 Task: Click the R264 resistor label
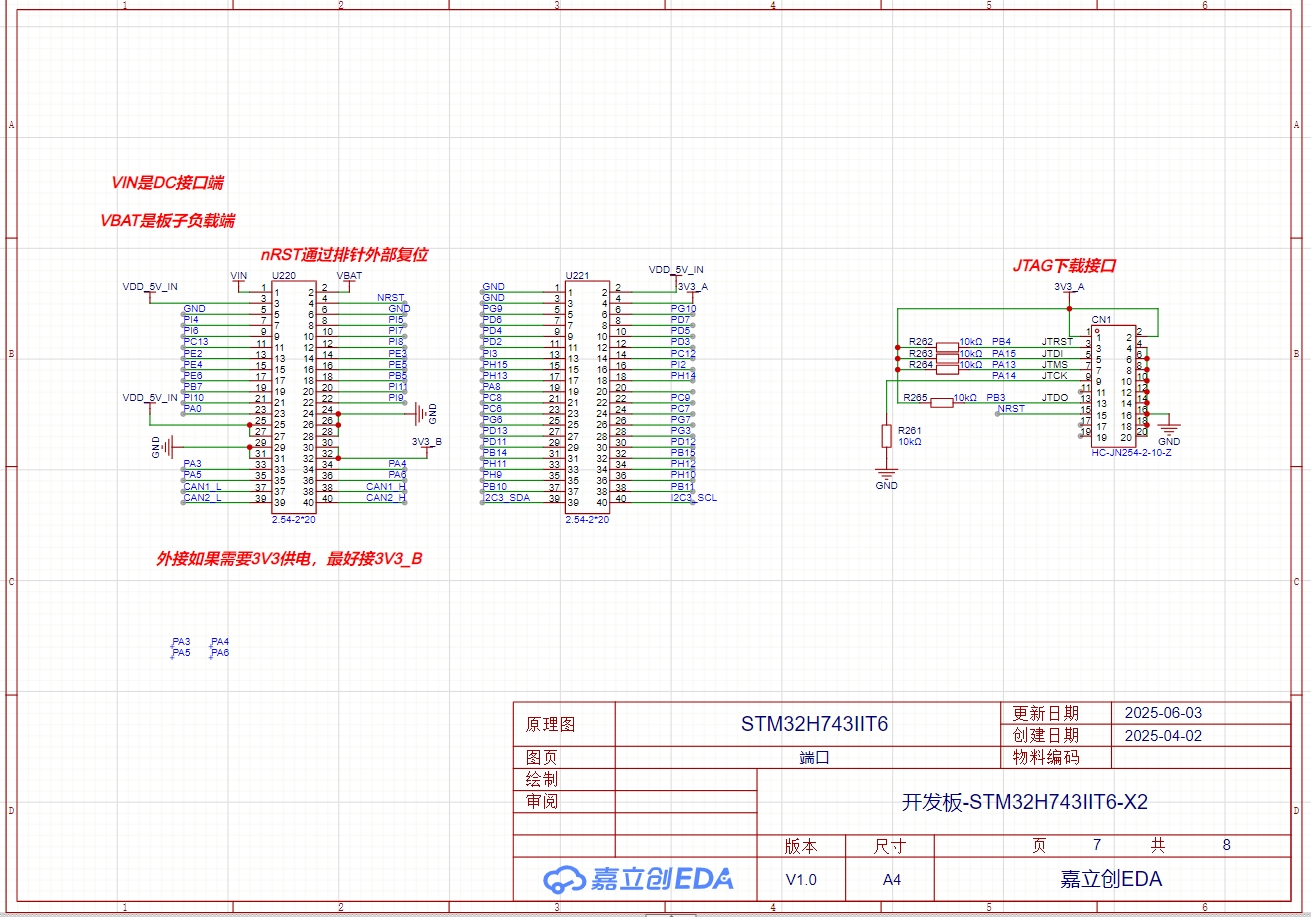[921, 364]
